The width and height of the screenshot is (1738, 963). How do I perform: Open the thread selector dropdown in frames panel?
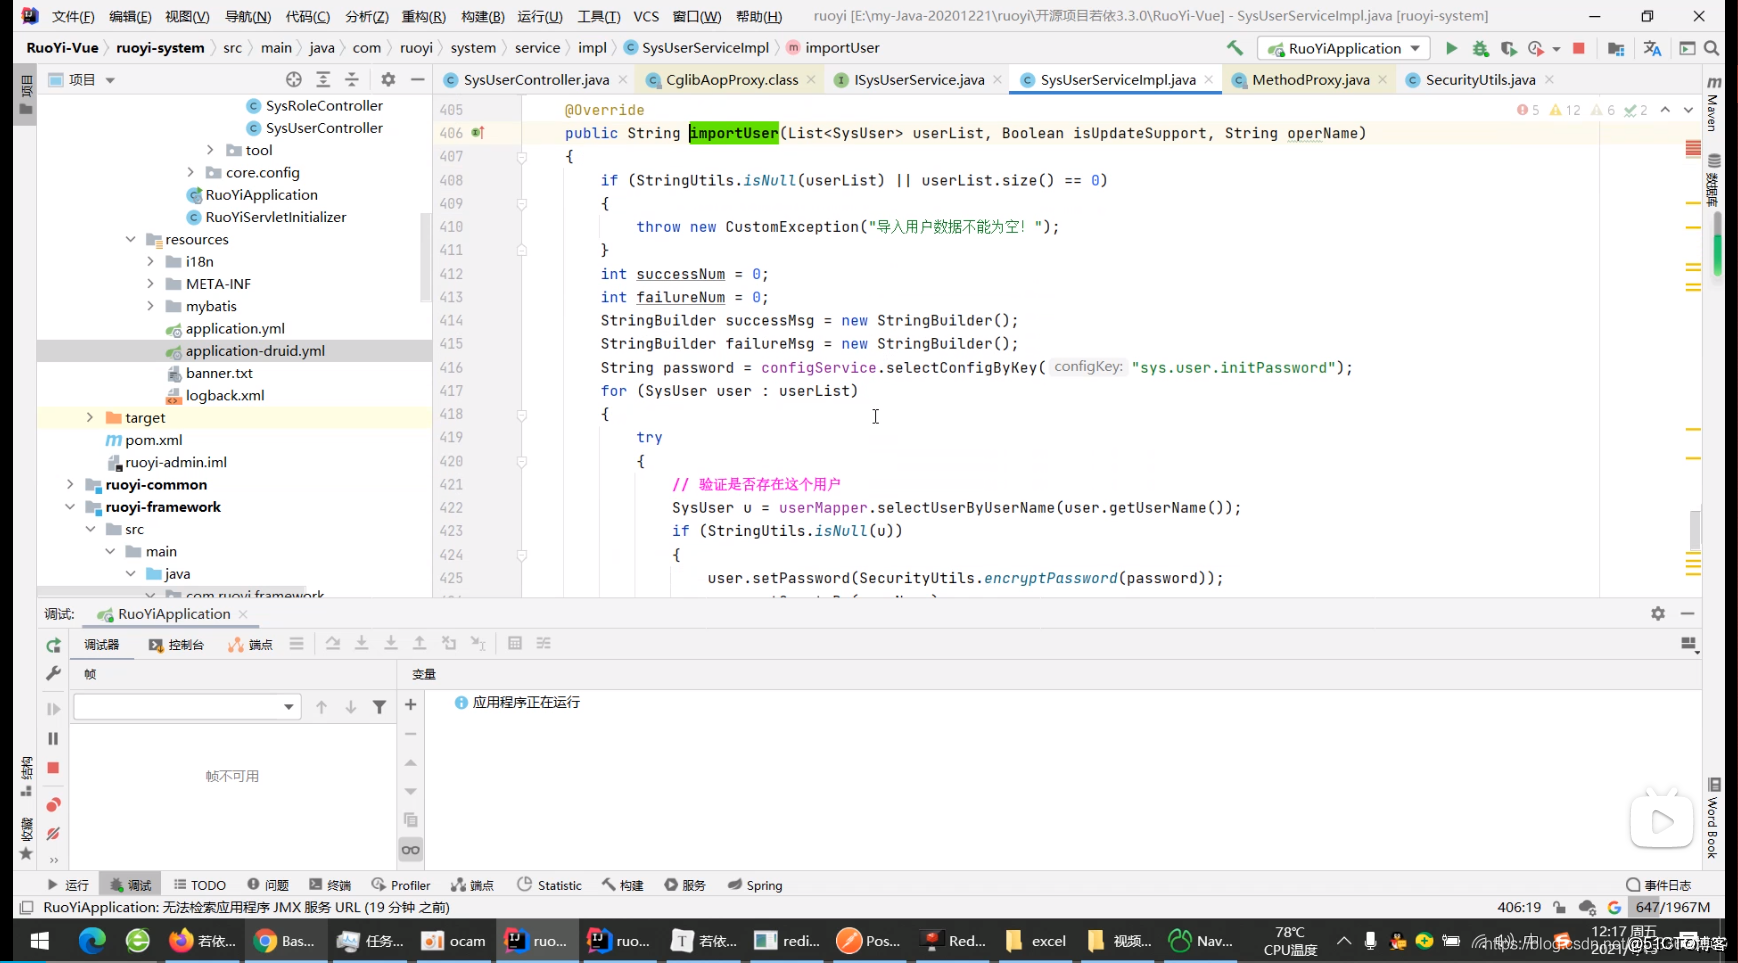(x=187, y=707)
